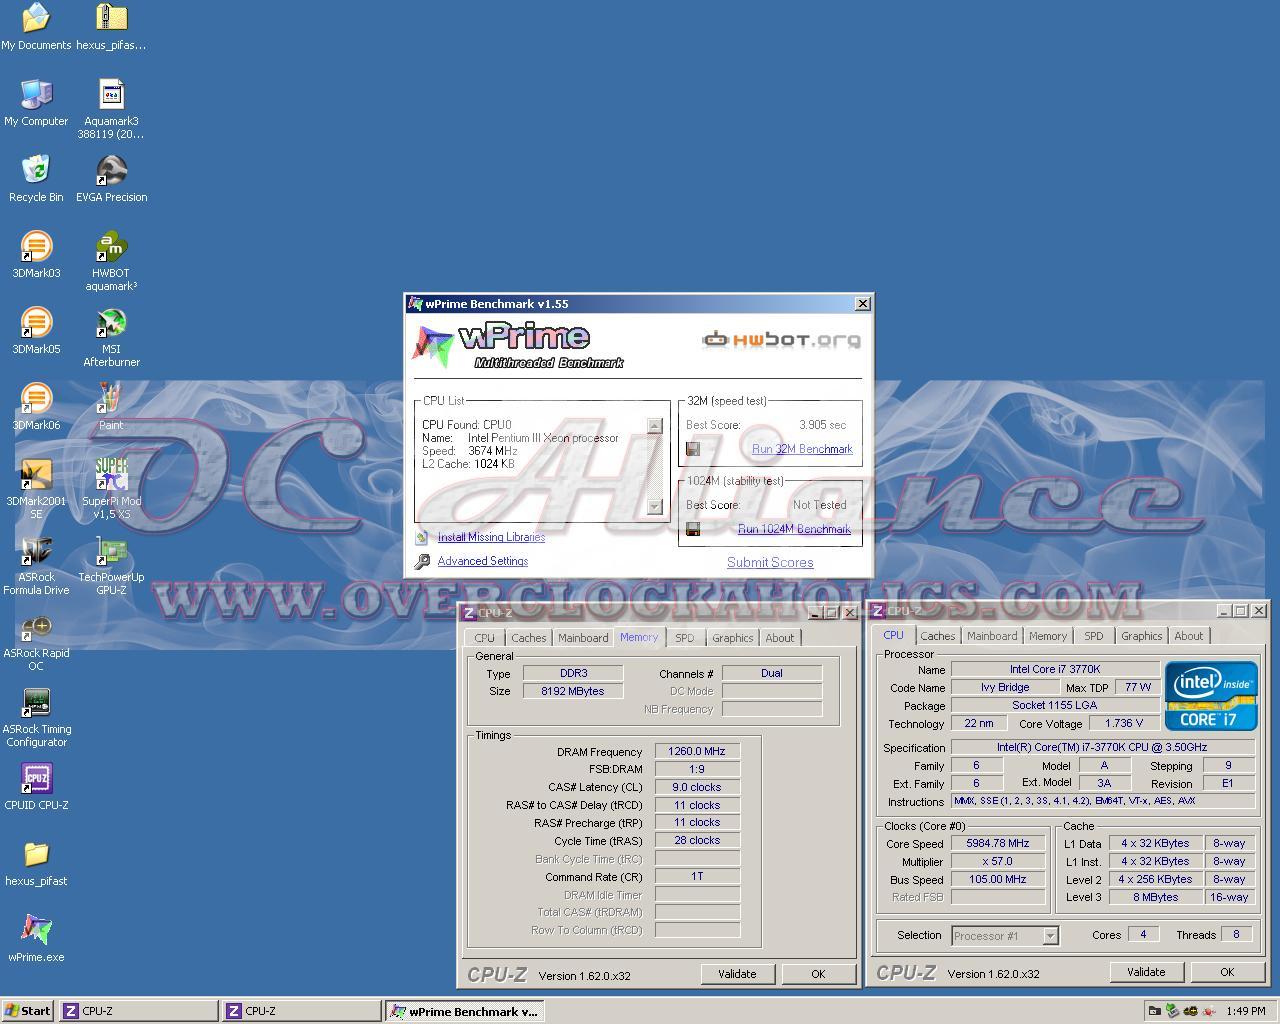The height and width of the screenshot is (1024, 1280).
Task: Open the Windows Start menu
Action: (28, 1011)
